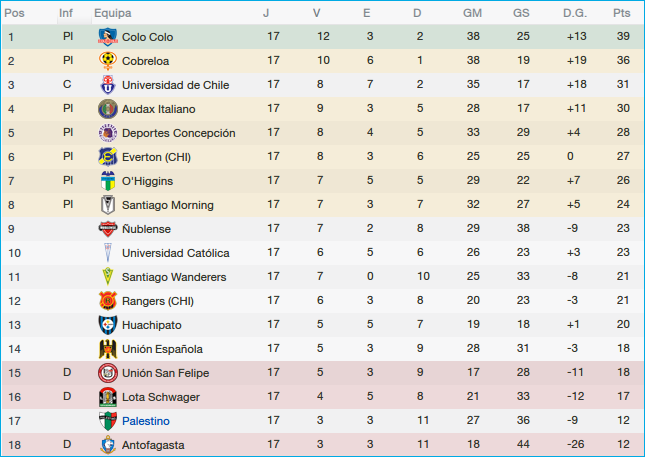Image resolution: width=645 pixels, height=457 pixels.
Task: Sort table by Pts column header
Action: coord(621,13)
